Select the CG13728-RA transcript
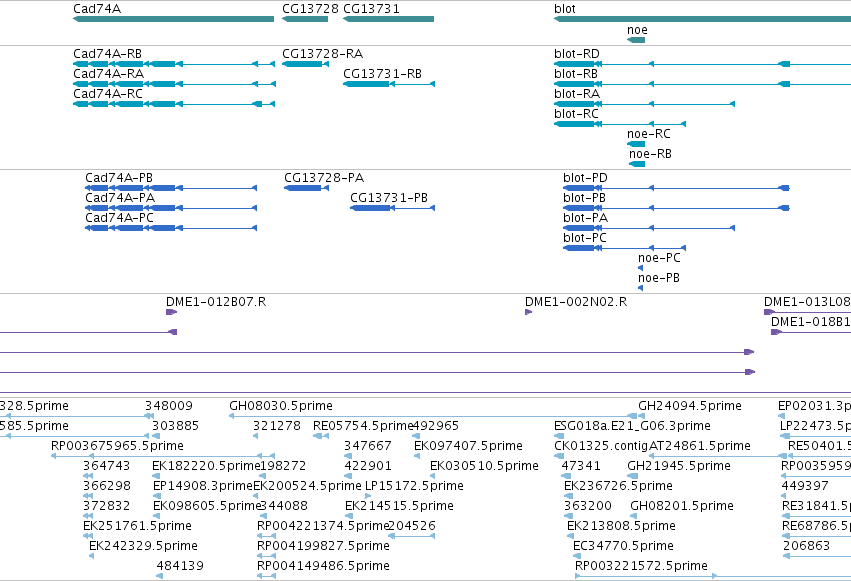This screenshot has height=581, width=851. (x=305, y=64)
